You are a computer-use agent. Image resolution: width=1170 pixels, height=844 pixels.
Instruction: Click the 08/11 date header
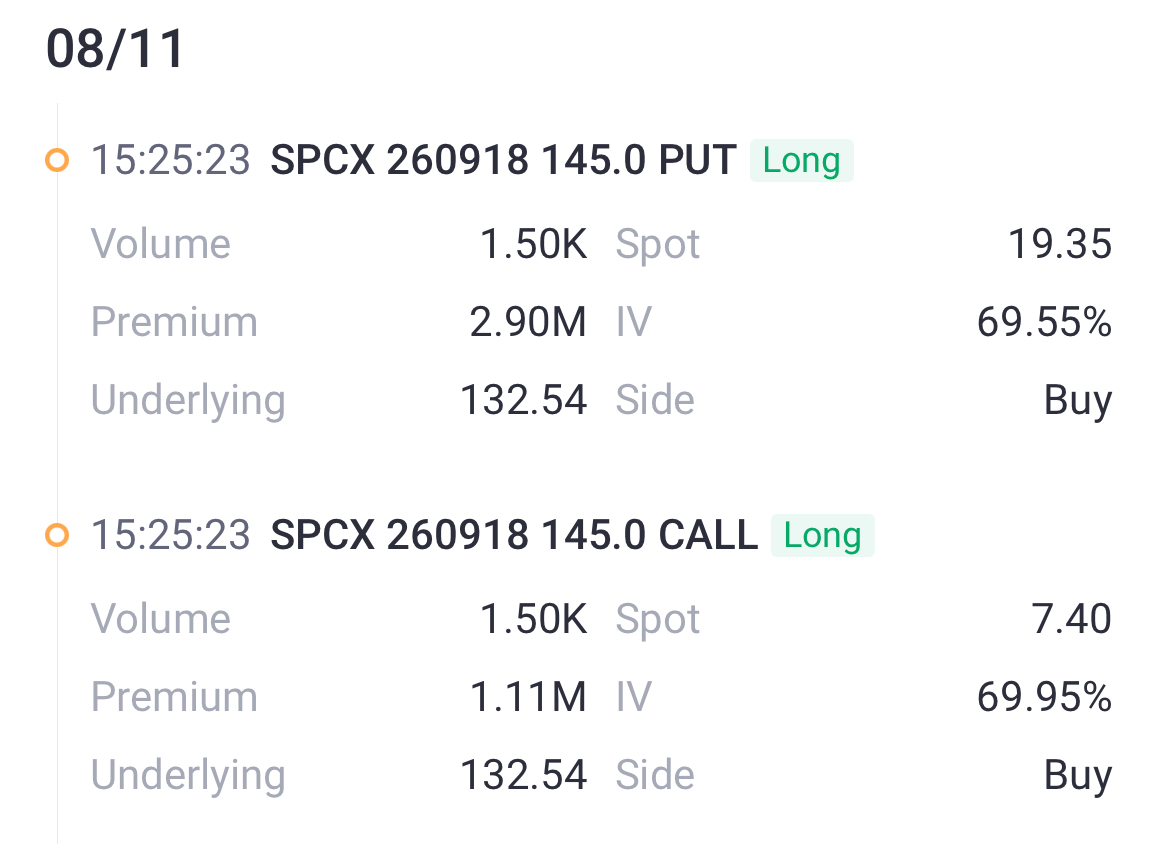pyautogui.click(x=115, y=49)
